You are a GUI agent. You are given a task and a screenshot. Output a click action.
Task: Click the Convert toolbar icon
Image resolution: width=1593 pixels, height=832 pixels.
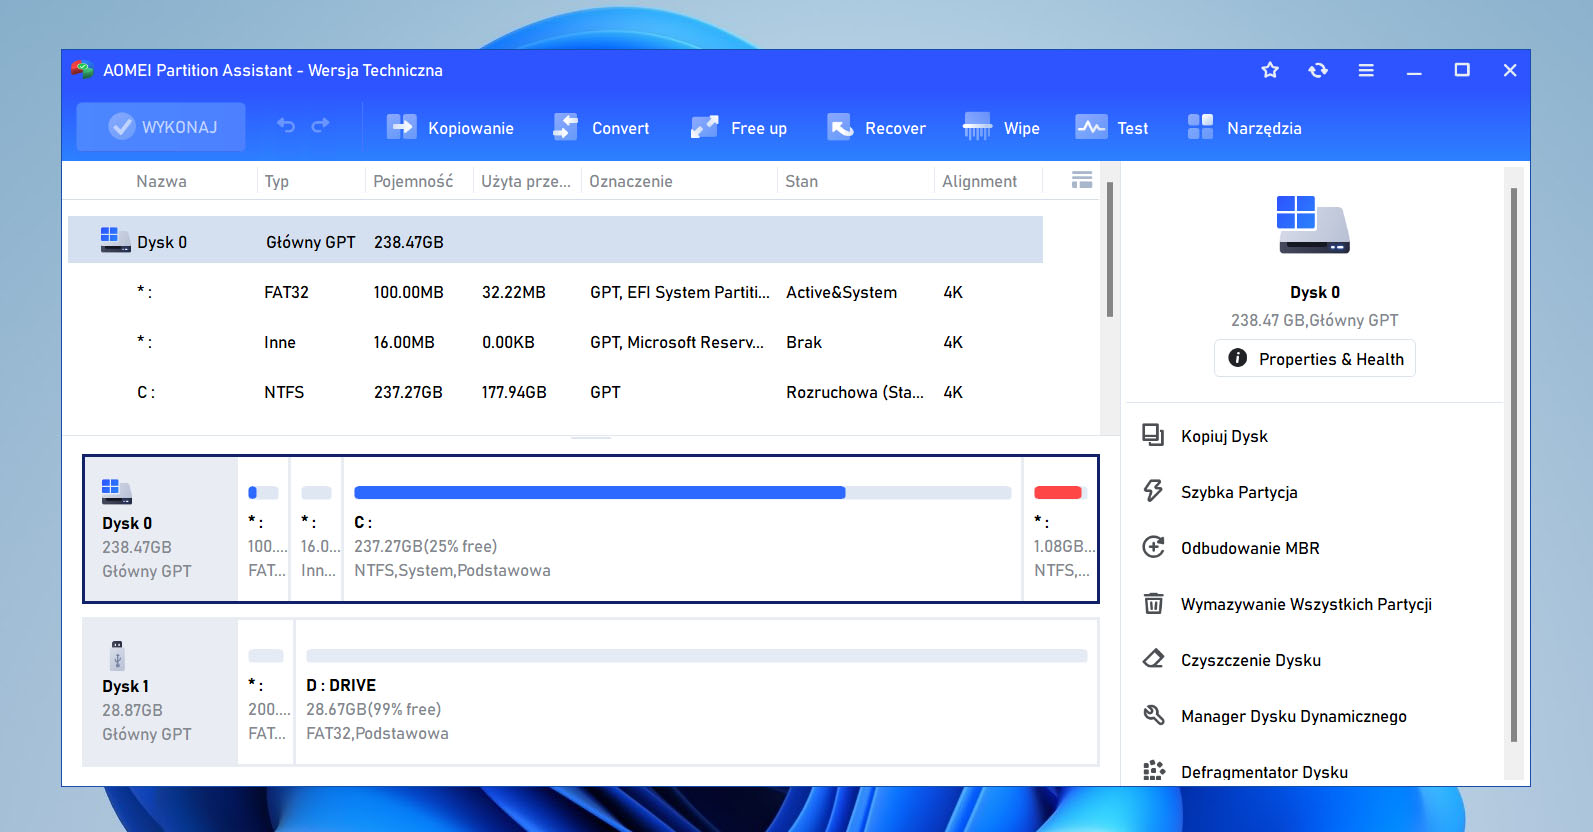(566, 127)
